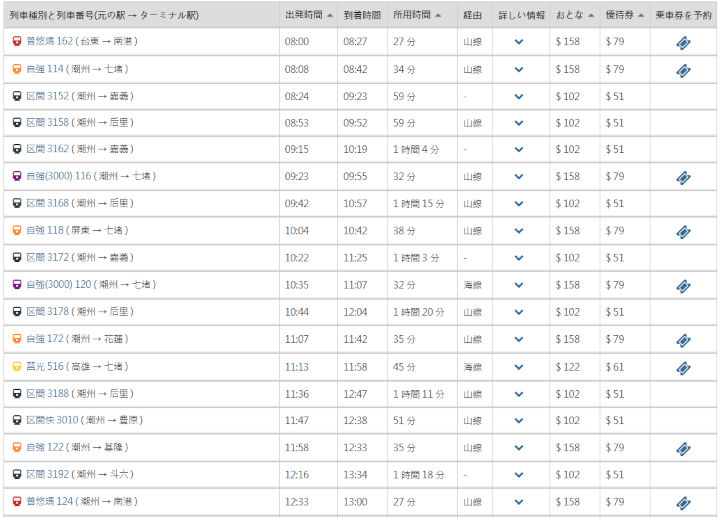This screenshot has width=720, height=518.
Task: Book ticket for 自強(3000) 116 train
Action: coord(683,177)
